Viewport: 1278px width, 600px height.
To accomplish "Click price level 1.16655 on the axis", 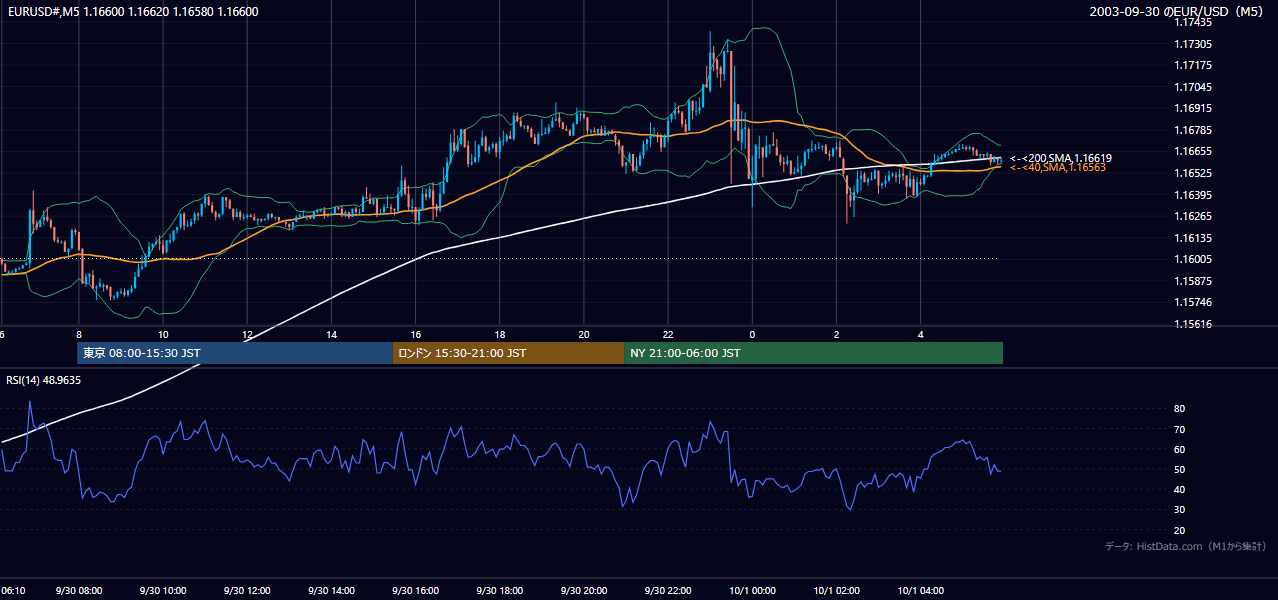I will [1192, 151].
